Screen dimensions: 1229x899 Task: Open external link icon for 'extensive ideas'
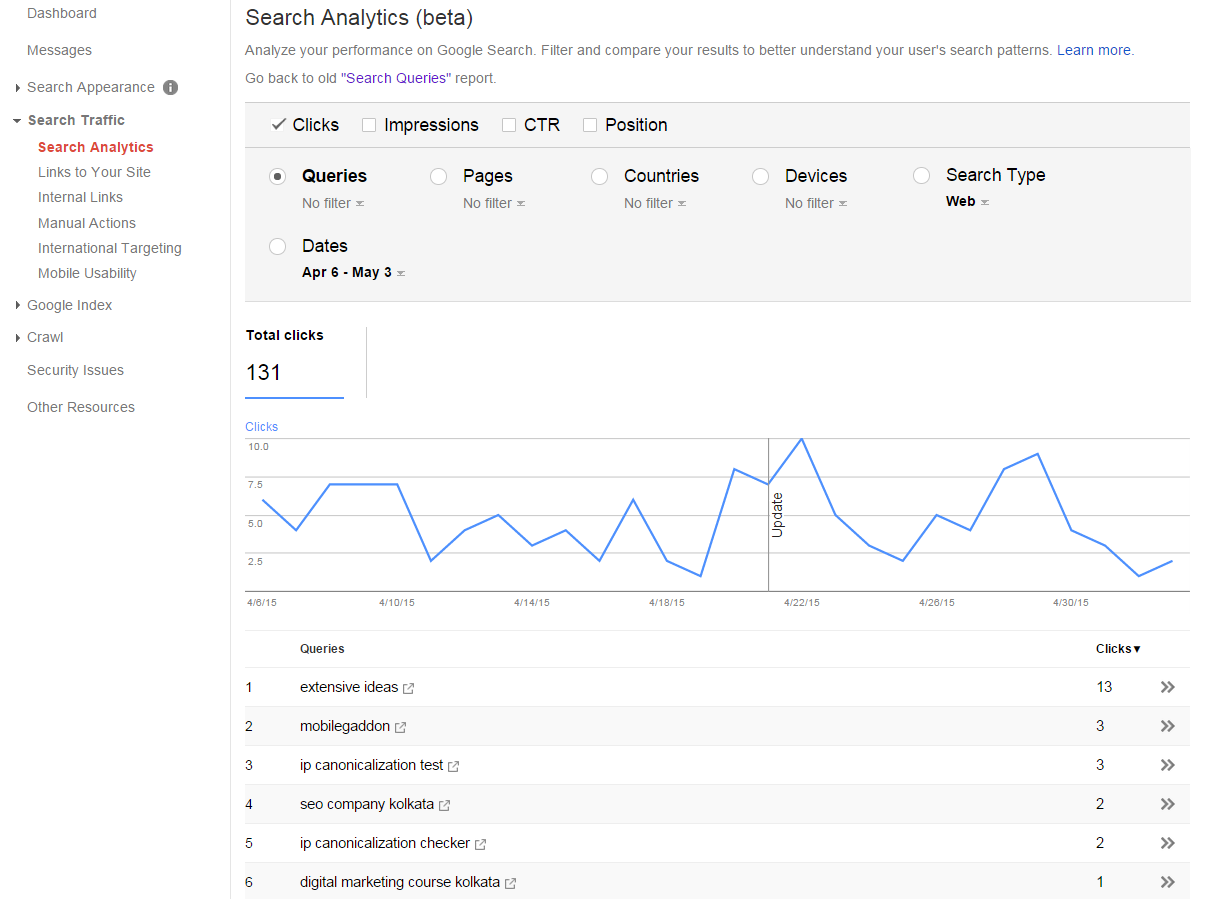(x=408, y=688)
